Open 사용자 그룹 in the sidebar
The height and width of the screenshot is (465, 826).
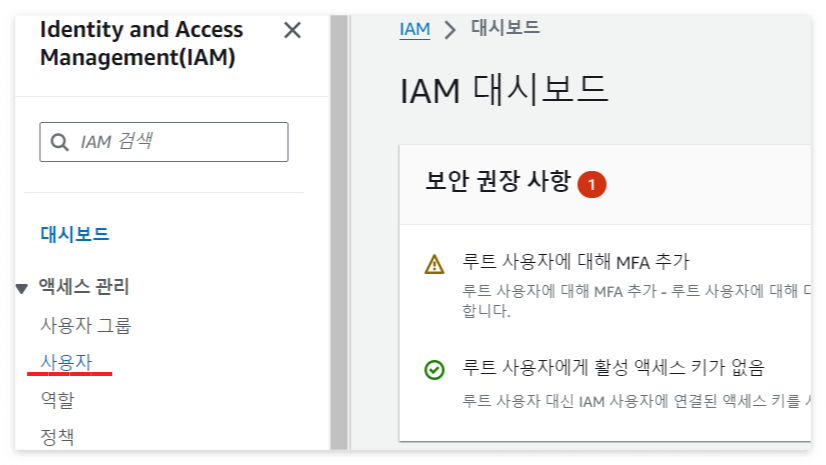pos(85,325)
